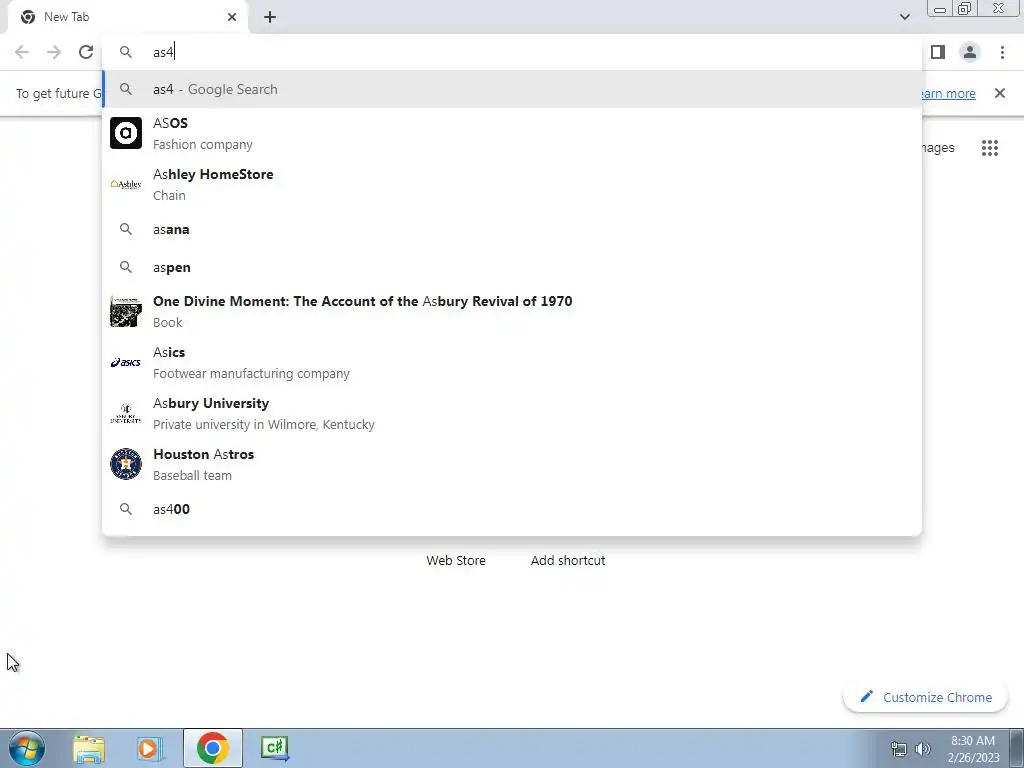This screenshot has height=768, width=1024.
Task: Open Windows Explorer from taskbar
Action: pyautogui.click(x=89, y=748)
